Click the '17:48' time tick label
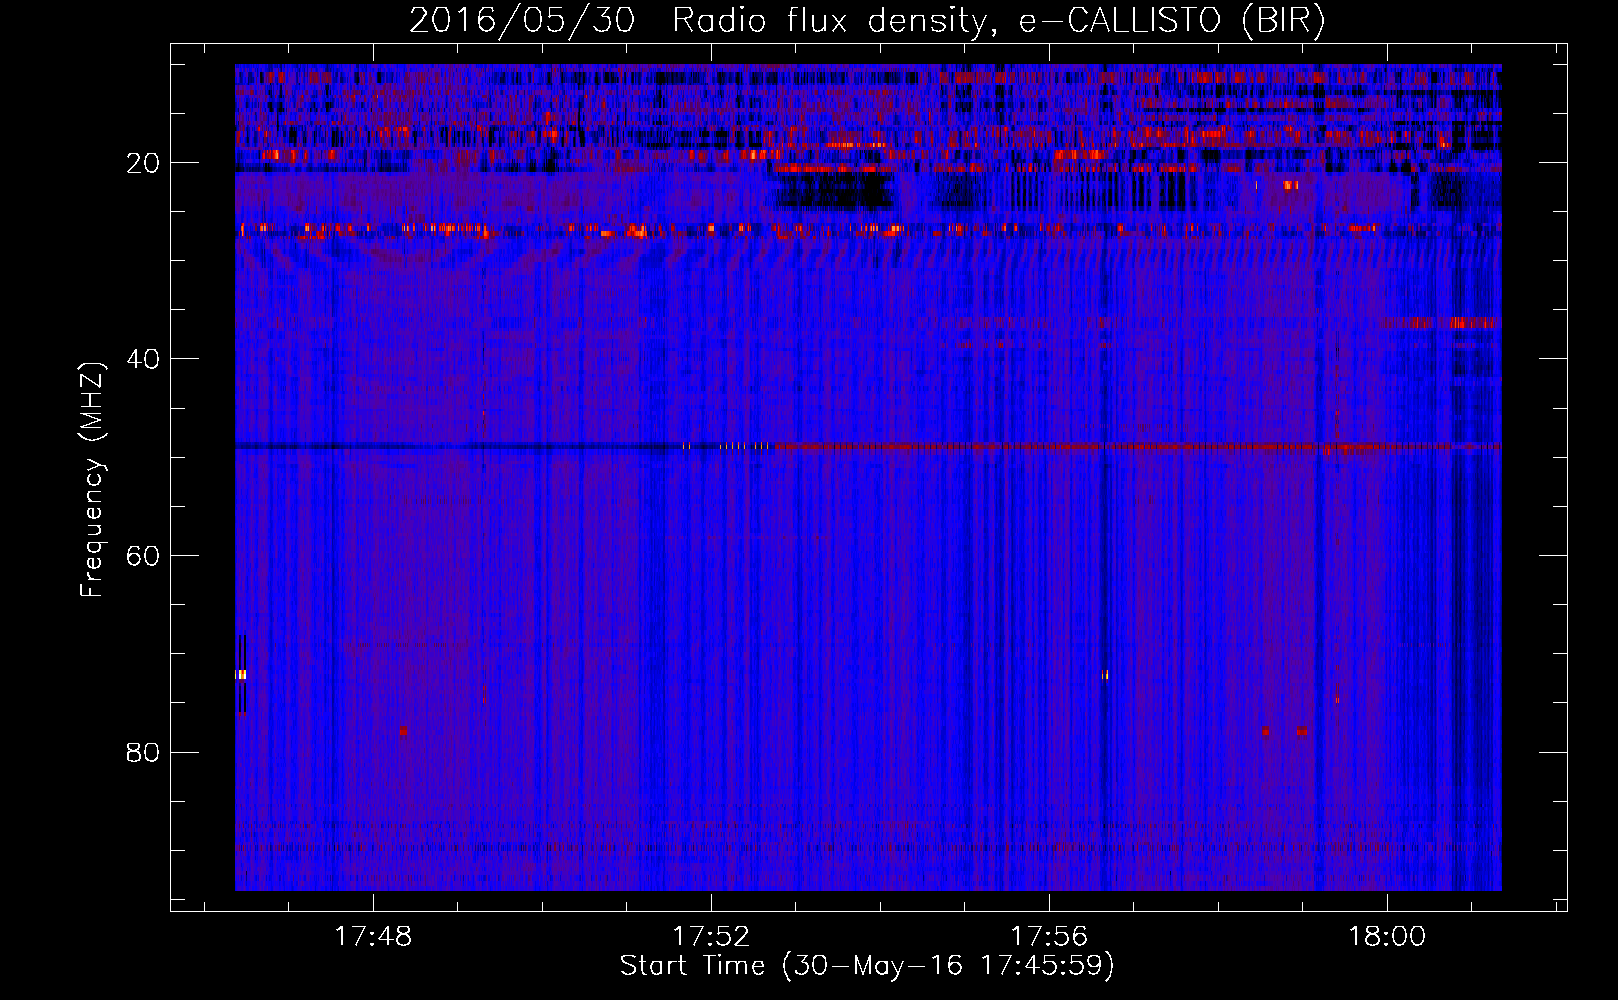Viewport: 1618px width, 1000px height. click(x=373, y=937)
